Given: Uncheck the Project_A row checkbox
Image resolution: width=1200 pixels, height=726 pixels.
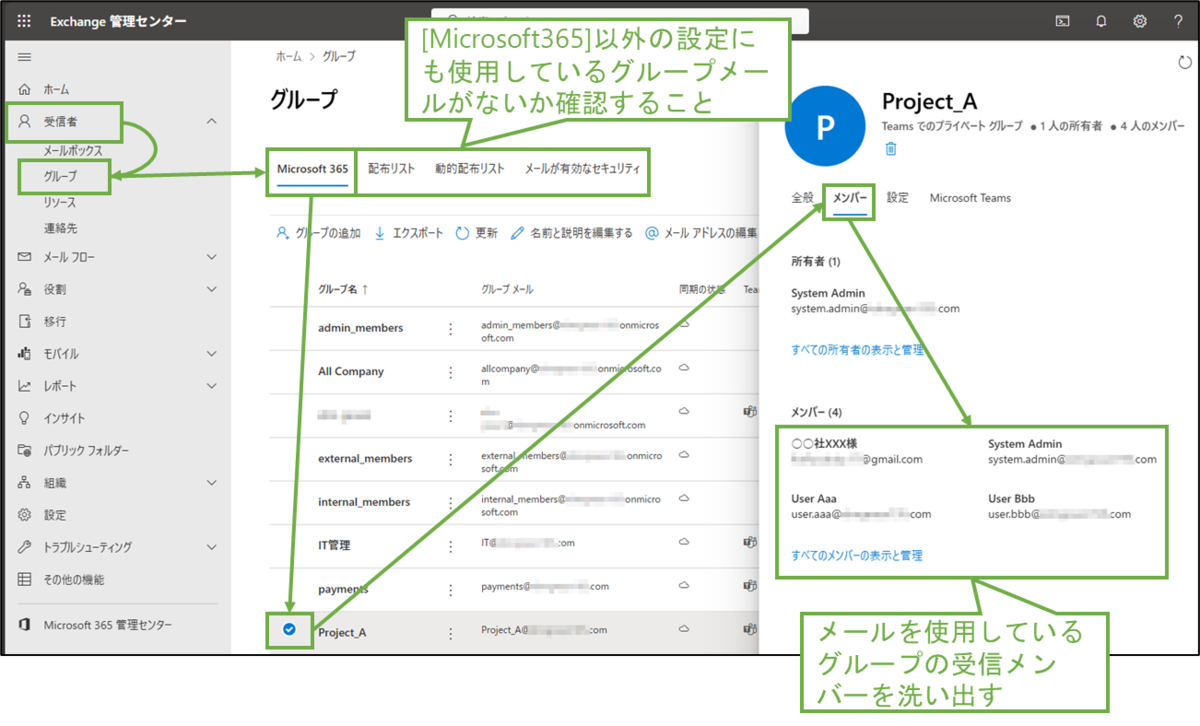Looking at the screenshot, I should [289, 629].
